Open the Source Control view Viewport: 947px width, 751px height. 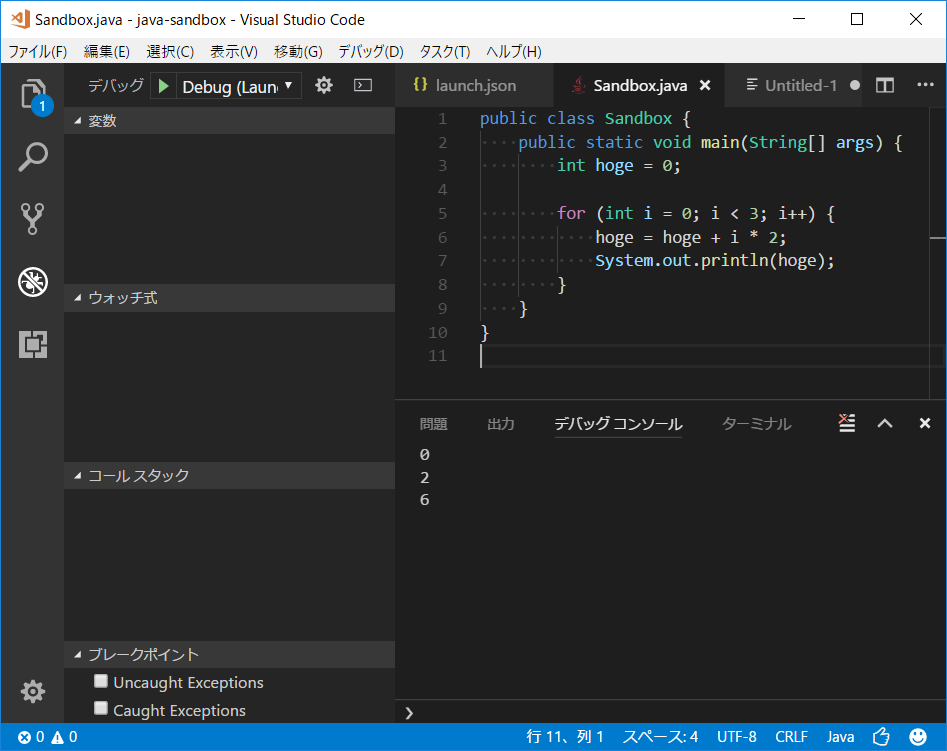click(x=33, y=219)
